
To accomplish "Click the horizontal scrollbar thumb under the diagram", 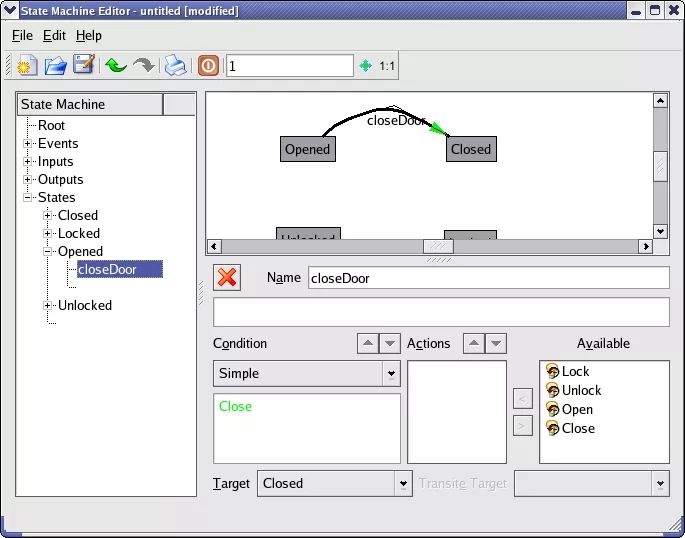I will [437, 246].
